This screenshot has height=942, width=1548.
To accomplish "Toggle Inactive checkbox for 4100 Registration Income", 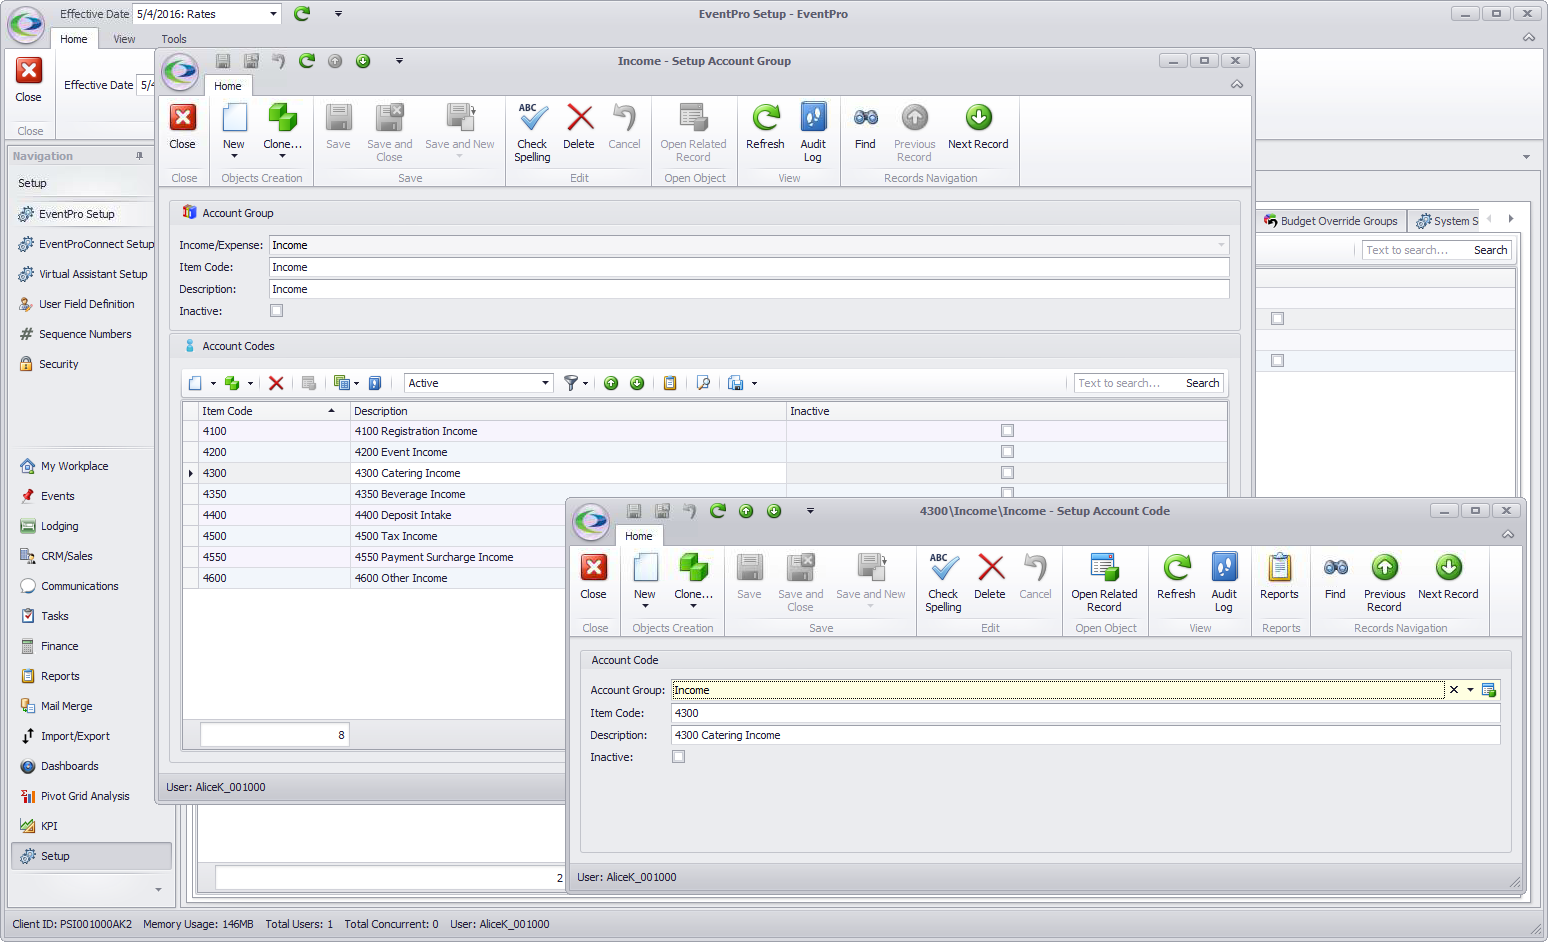I will pyautogui.click(x=1007, y=431).
